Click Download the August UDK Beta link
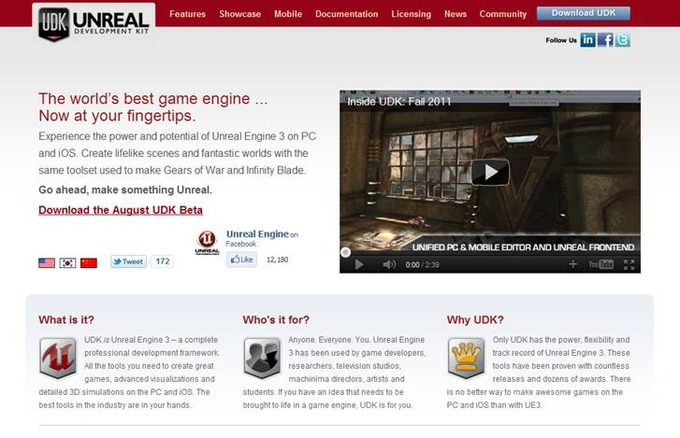 [x=121, y=210]
